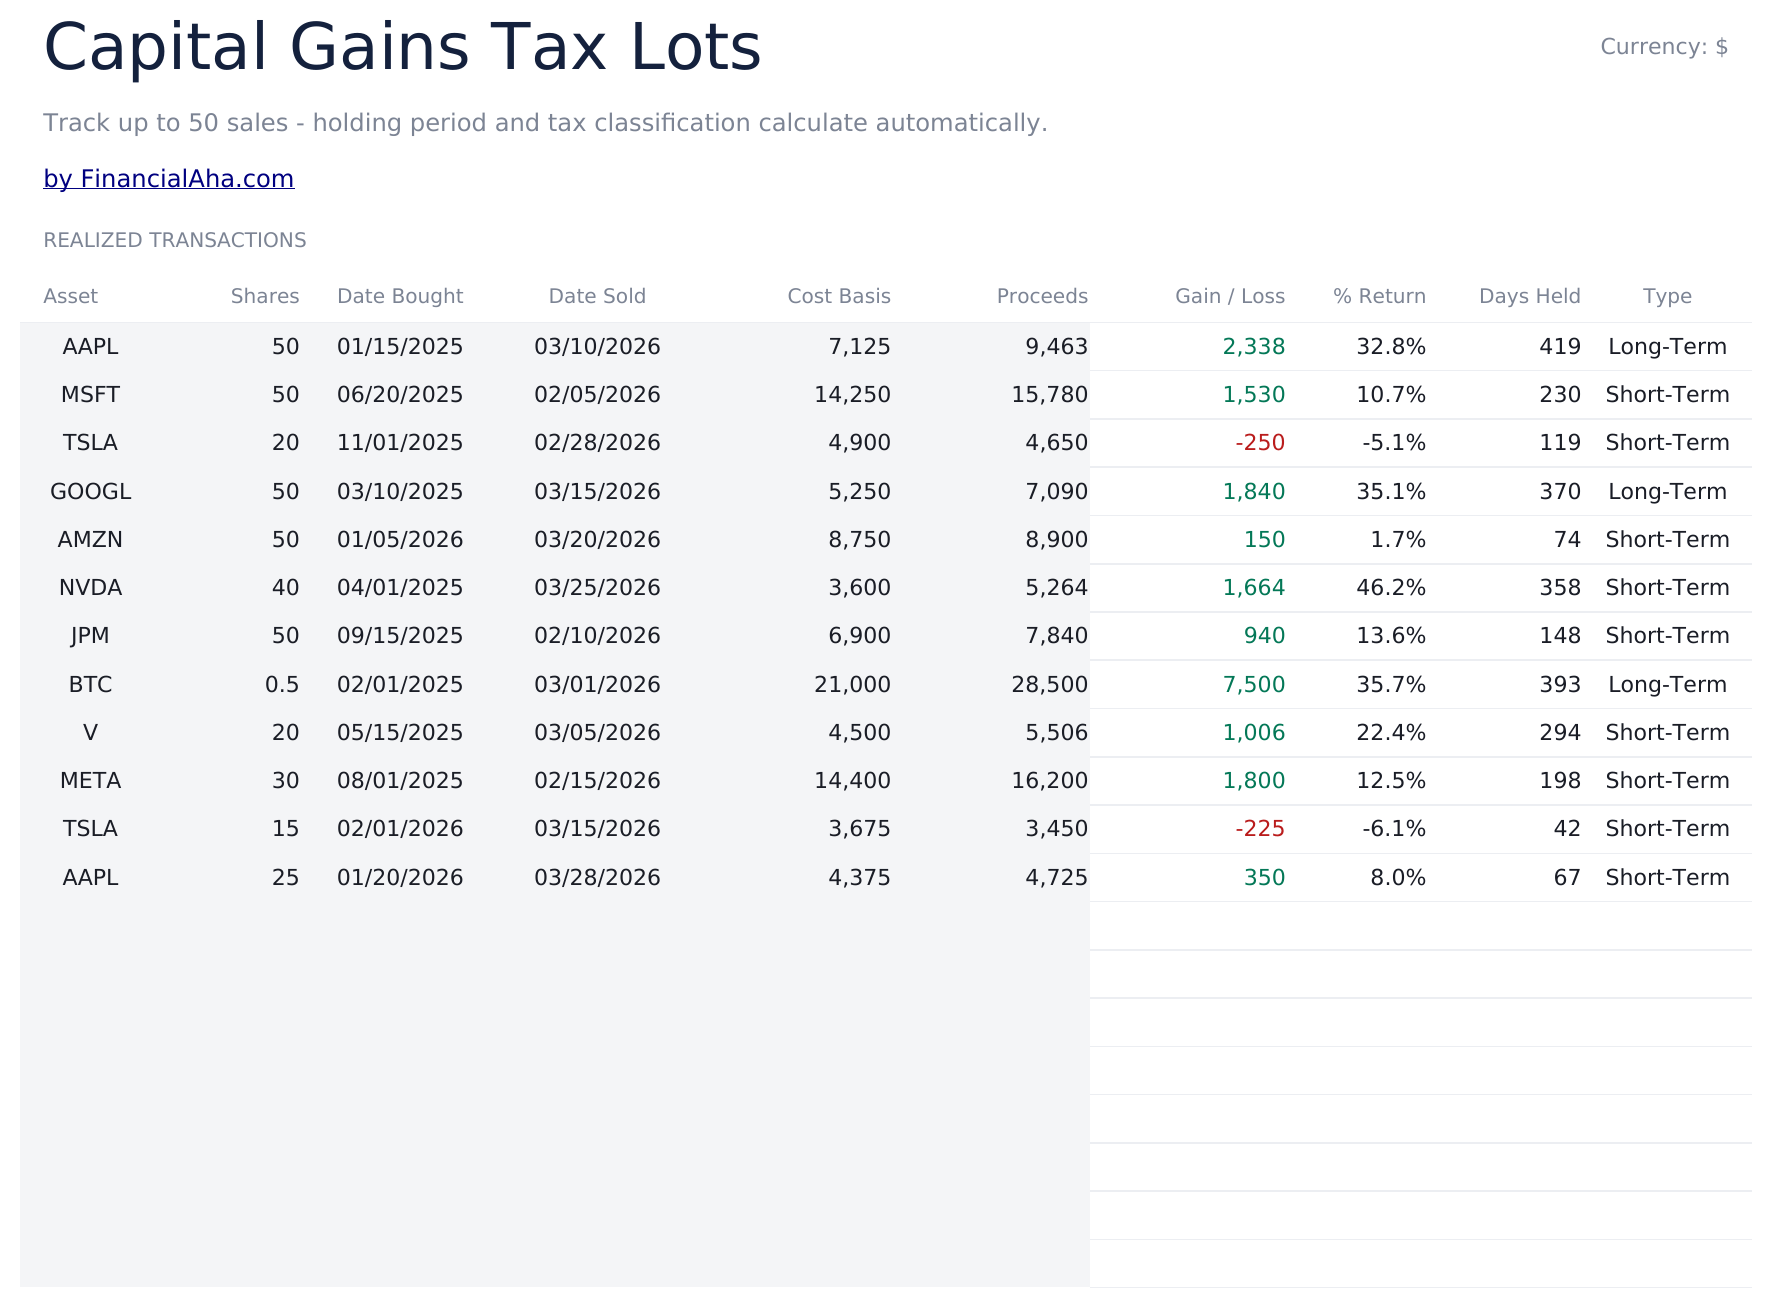Select date sold 03/28/2026 cell
This screenshot has width=1772, height=1308.
[x=597, y=878]
